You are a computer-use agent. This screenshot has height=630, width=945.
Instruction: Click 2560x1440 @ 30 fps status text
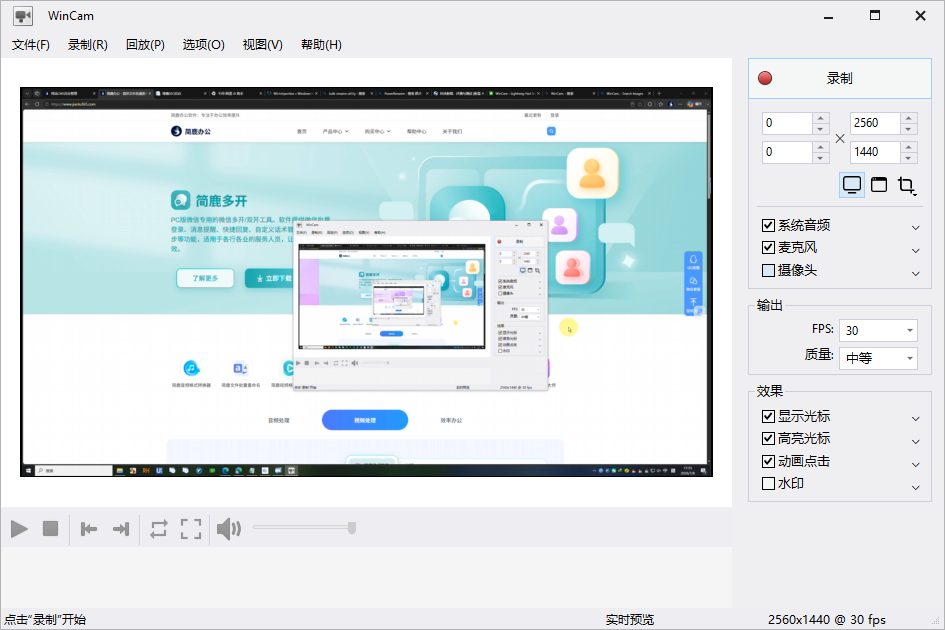[827, 620]
